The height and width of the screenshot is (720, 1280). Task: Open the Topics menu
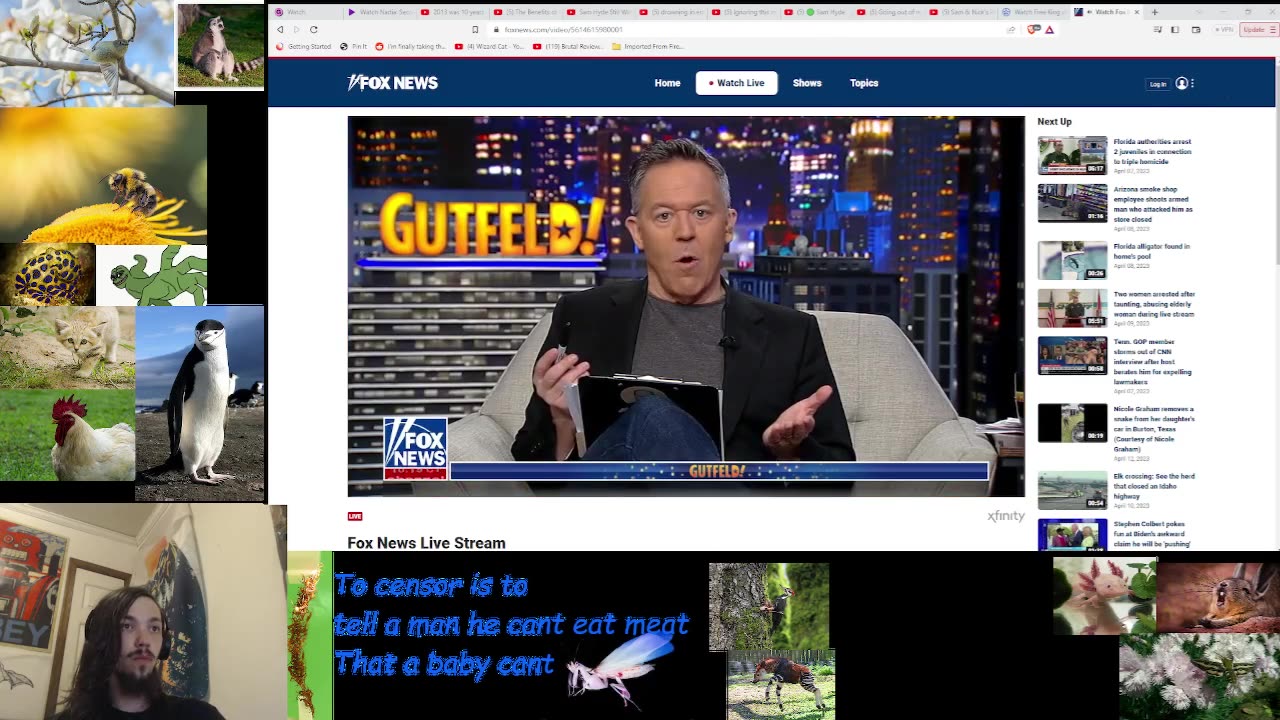(x=864, y=83)
